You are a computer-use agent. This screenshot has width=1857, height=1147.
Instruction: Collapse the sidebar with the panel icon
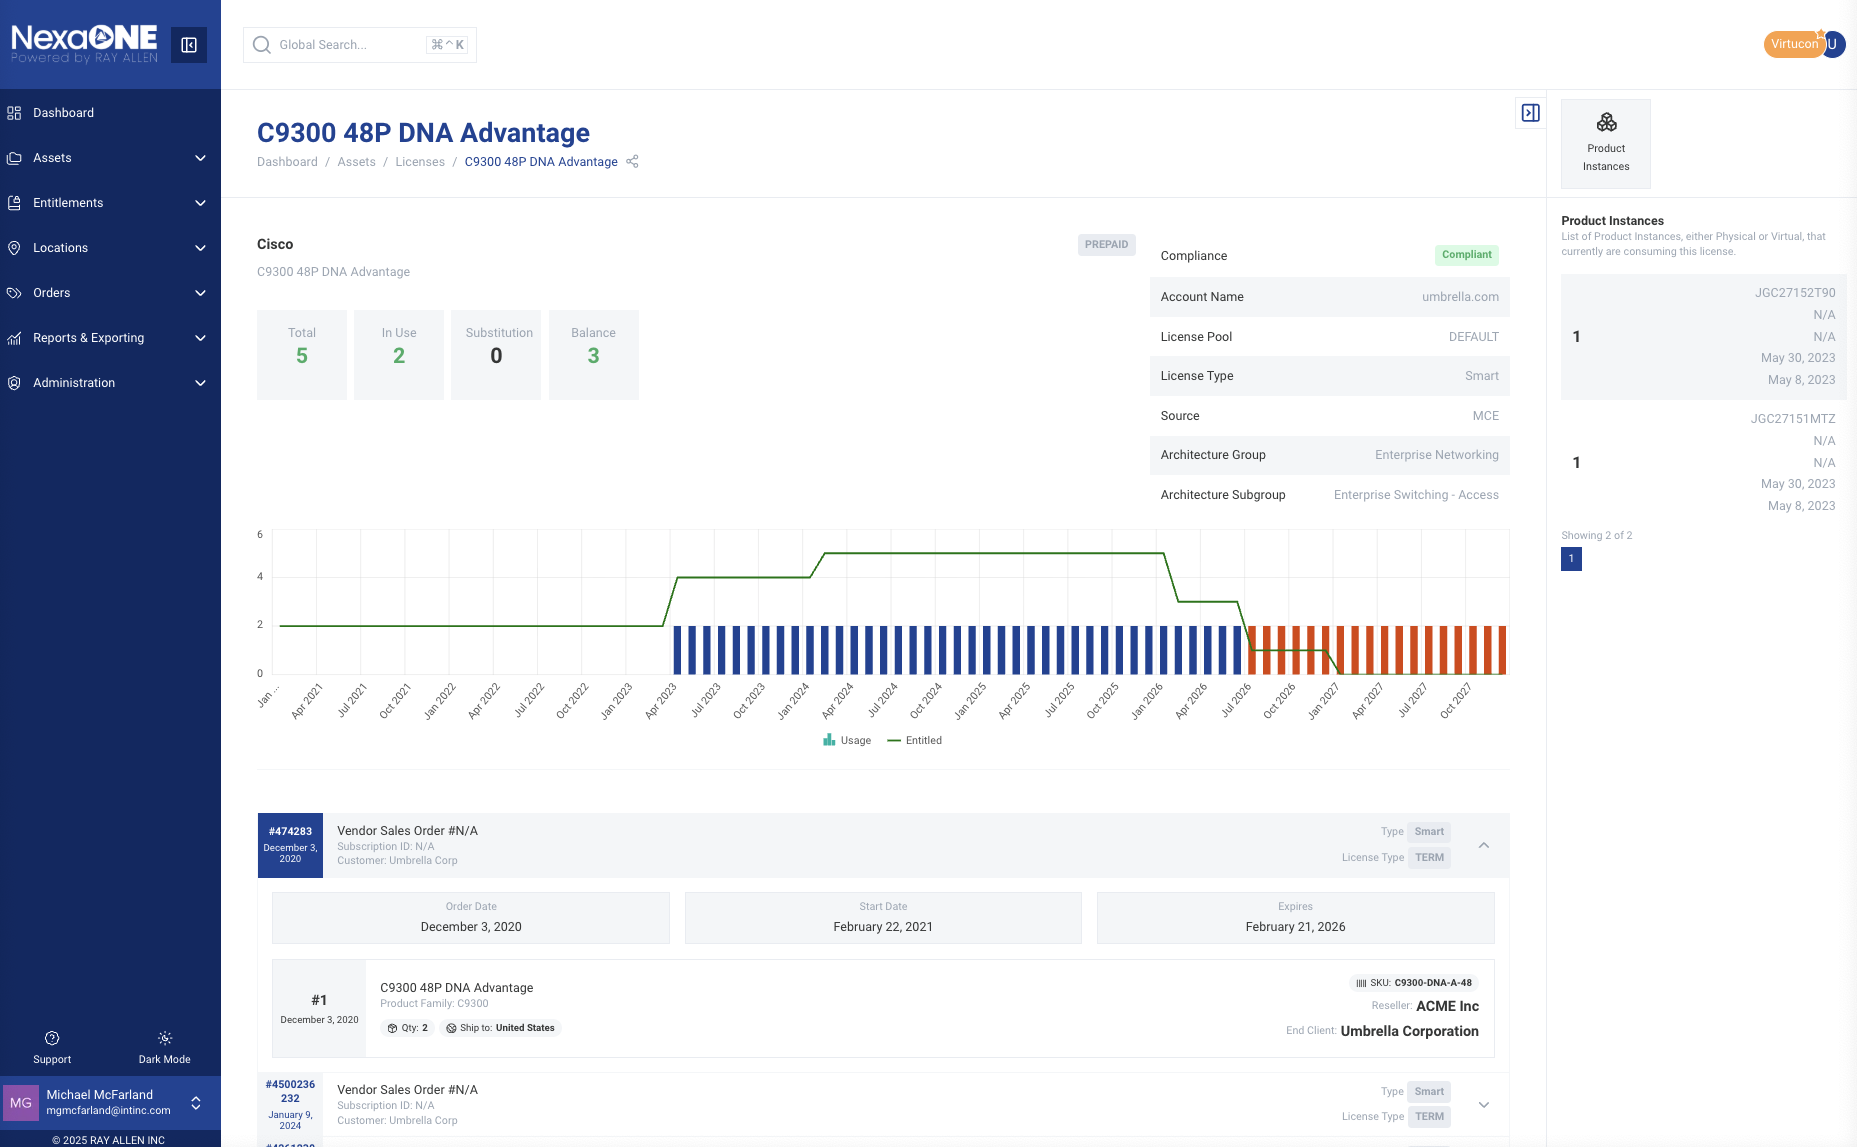(x=188, y=45)
